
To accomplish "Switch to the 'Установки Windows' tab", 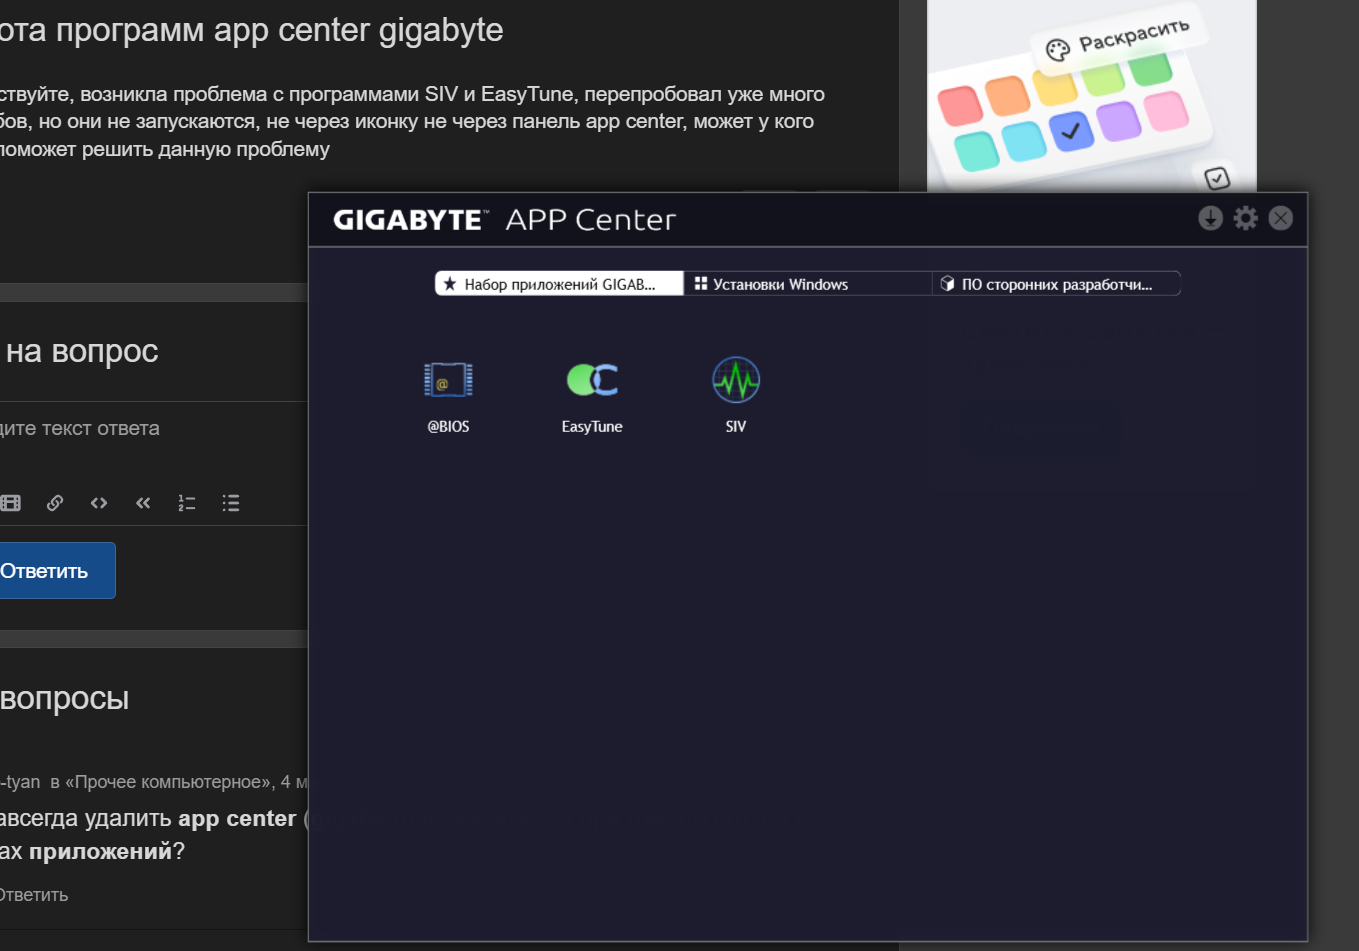I will (808, 284).
